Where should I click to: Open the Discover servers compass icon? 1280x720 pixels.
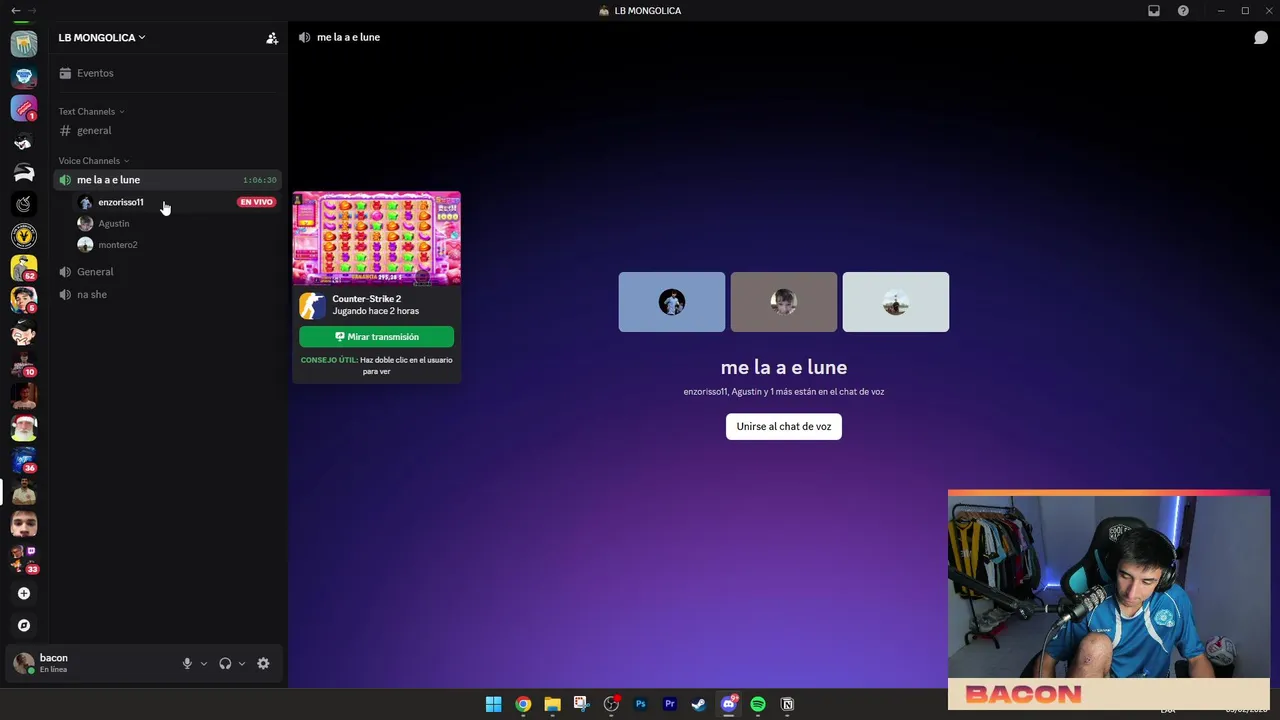[x=24, y=626]
